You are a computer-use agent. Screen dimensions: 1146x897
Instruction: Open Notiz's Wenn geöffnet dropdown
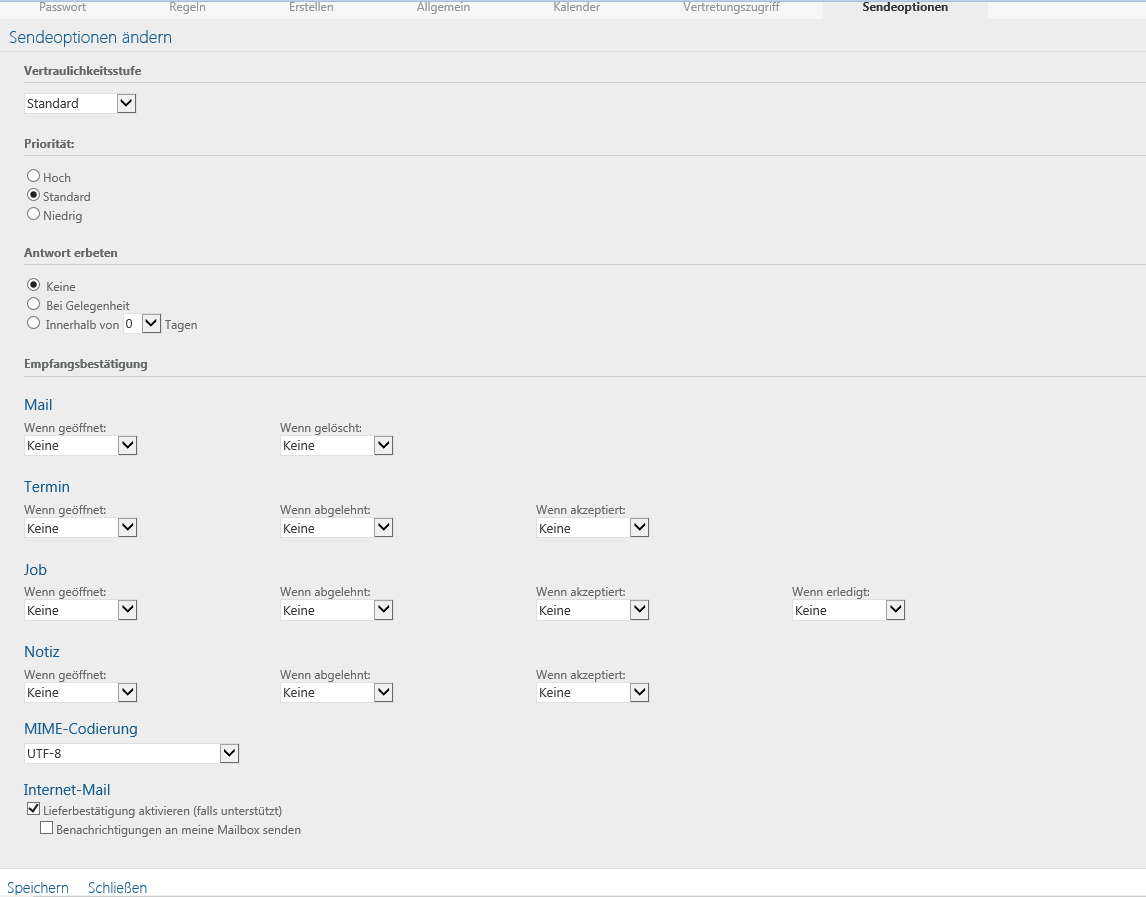point(126,692)
